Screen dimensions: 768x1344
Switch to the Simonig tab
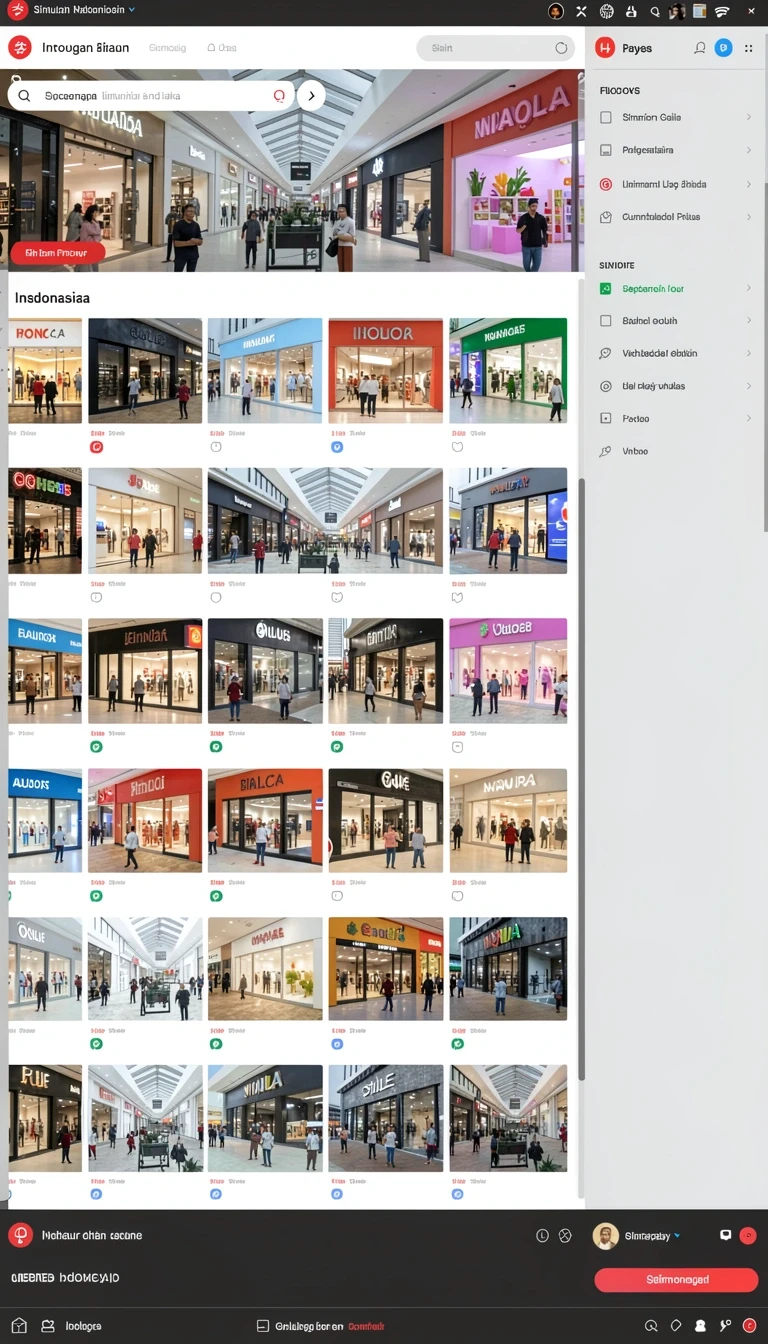point(167,48)
